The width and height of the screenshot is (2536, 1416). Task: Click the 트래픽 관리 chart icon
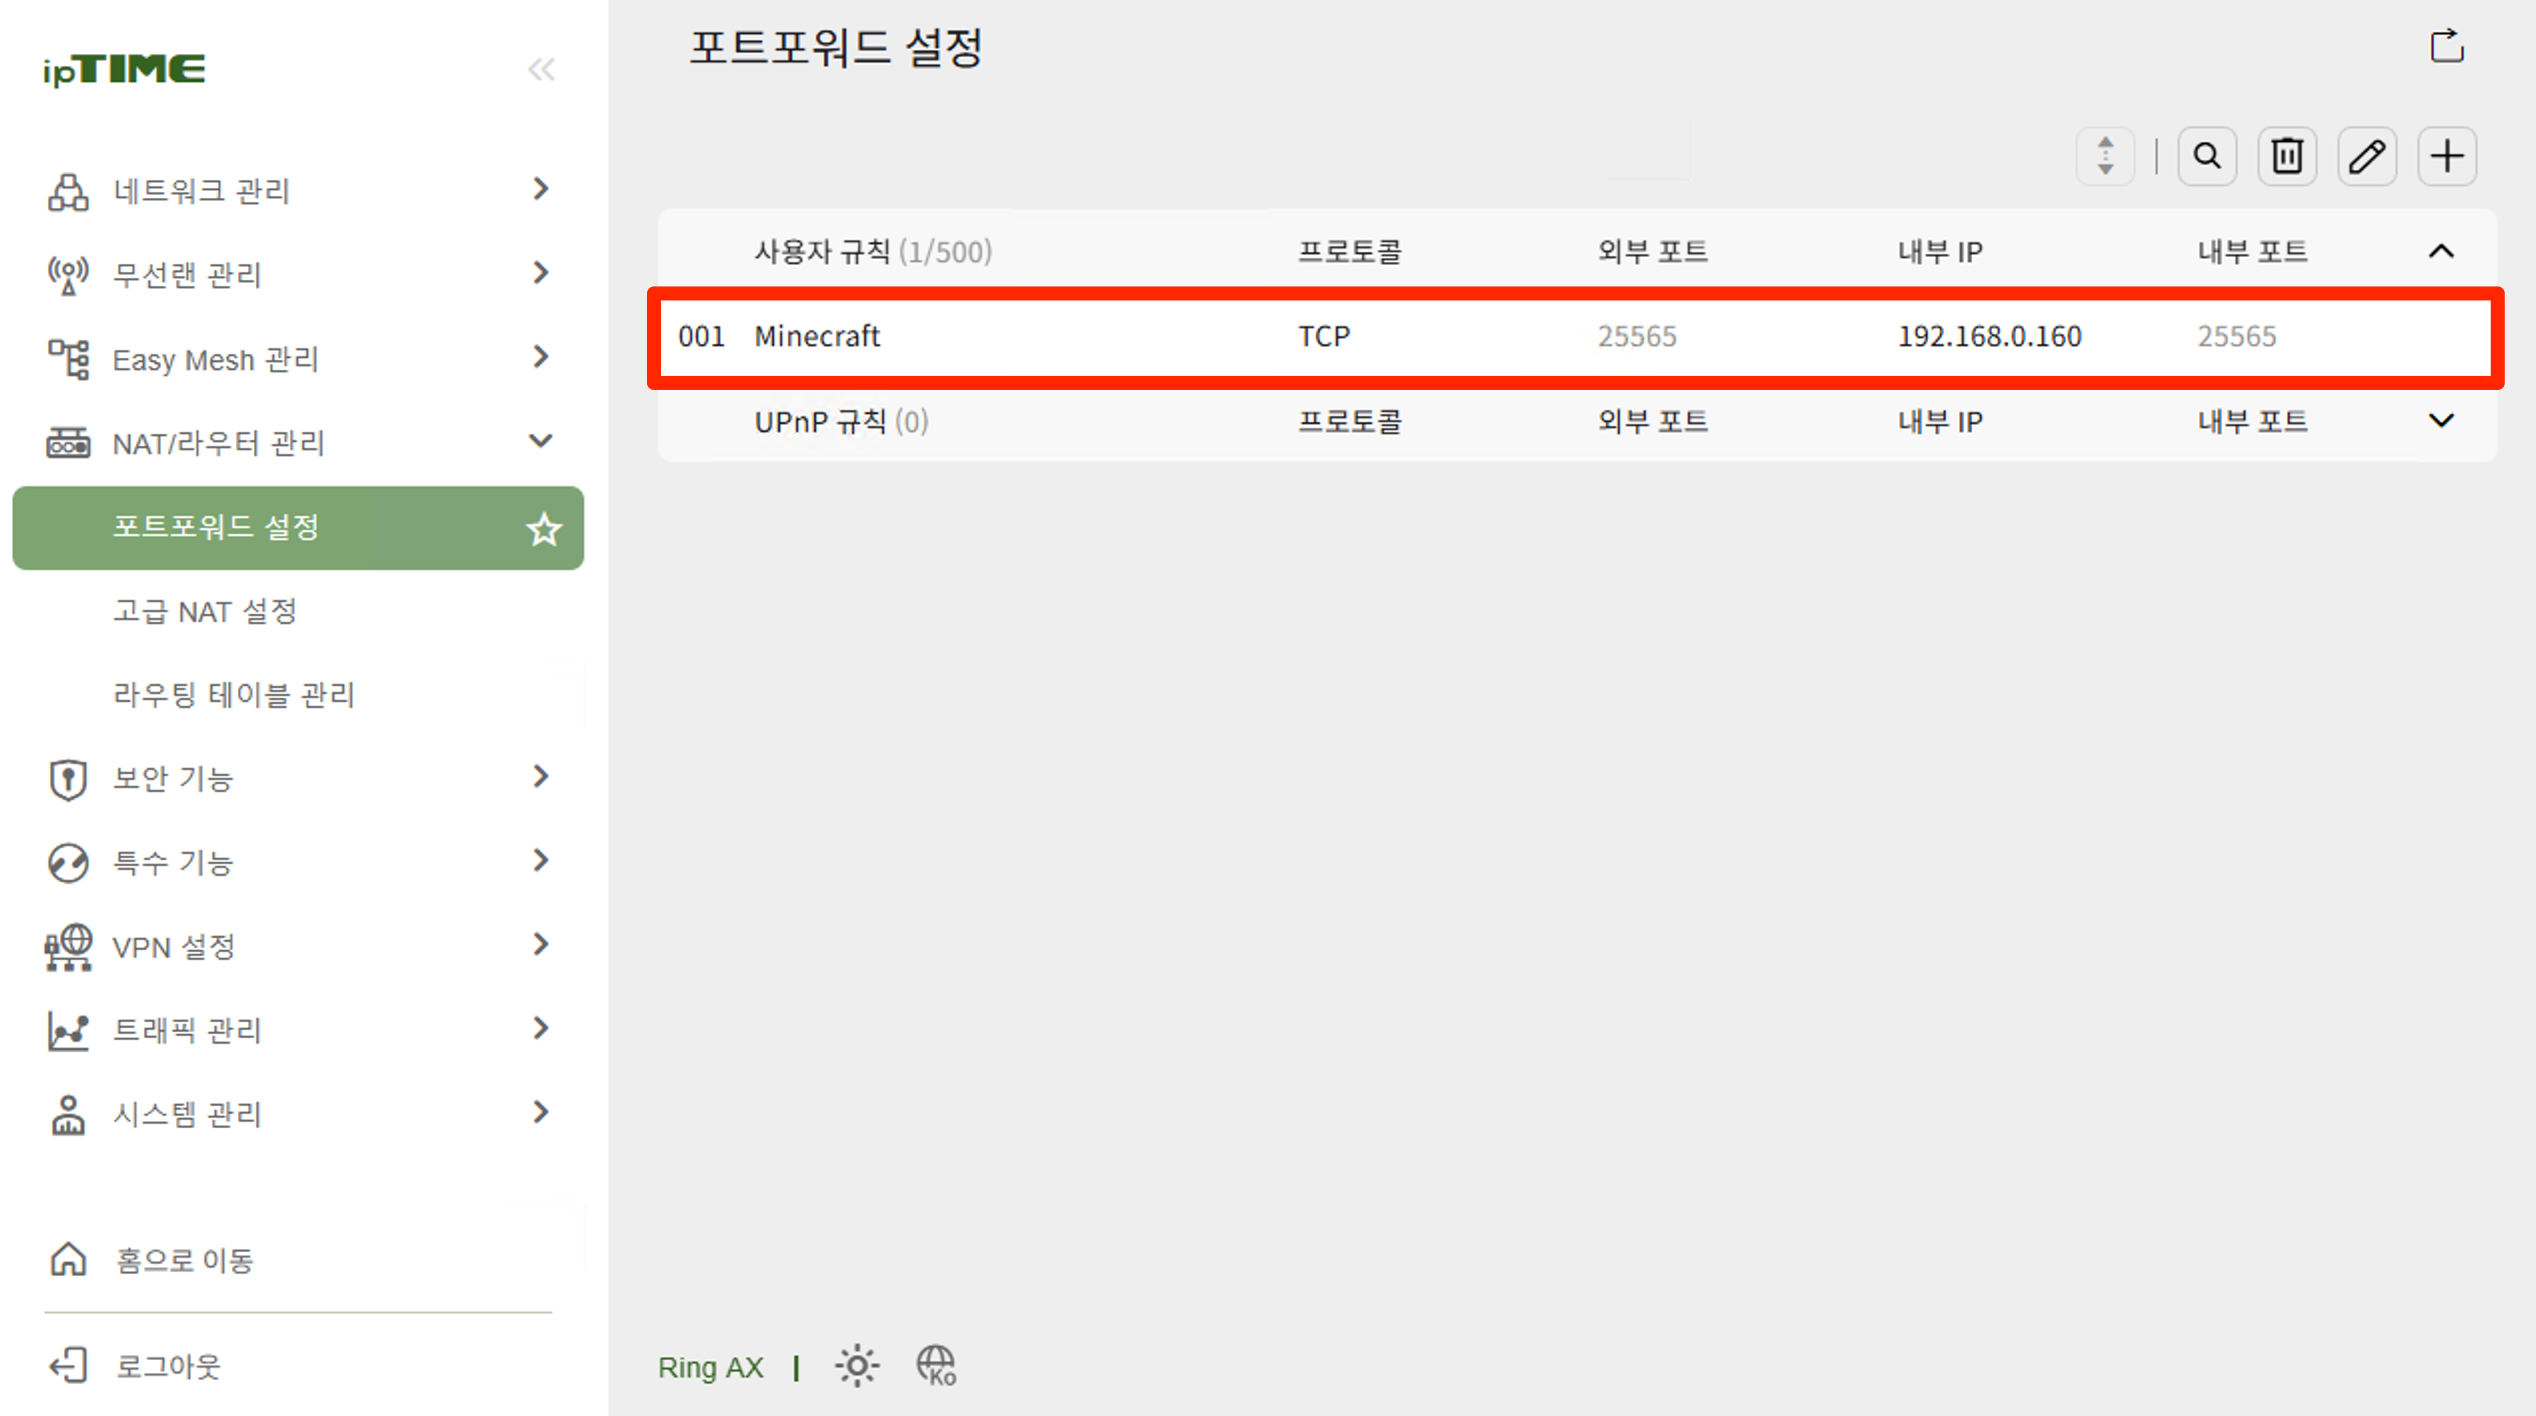click(x=68, y=1031)
